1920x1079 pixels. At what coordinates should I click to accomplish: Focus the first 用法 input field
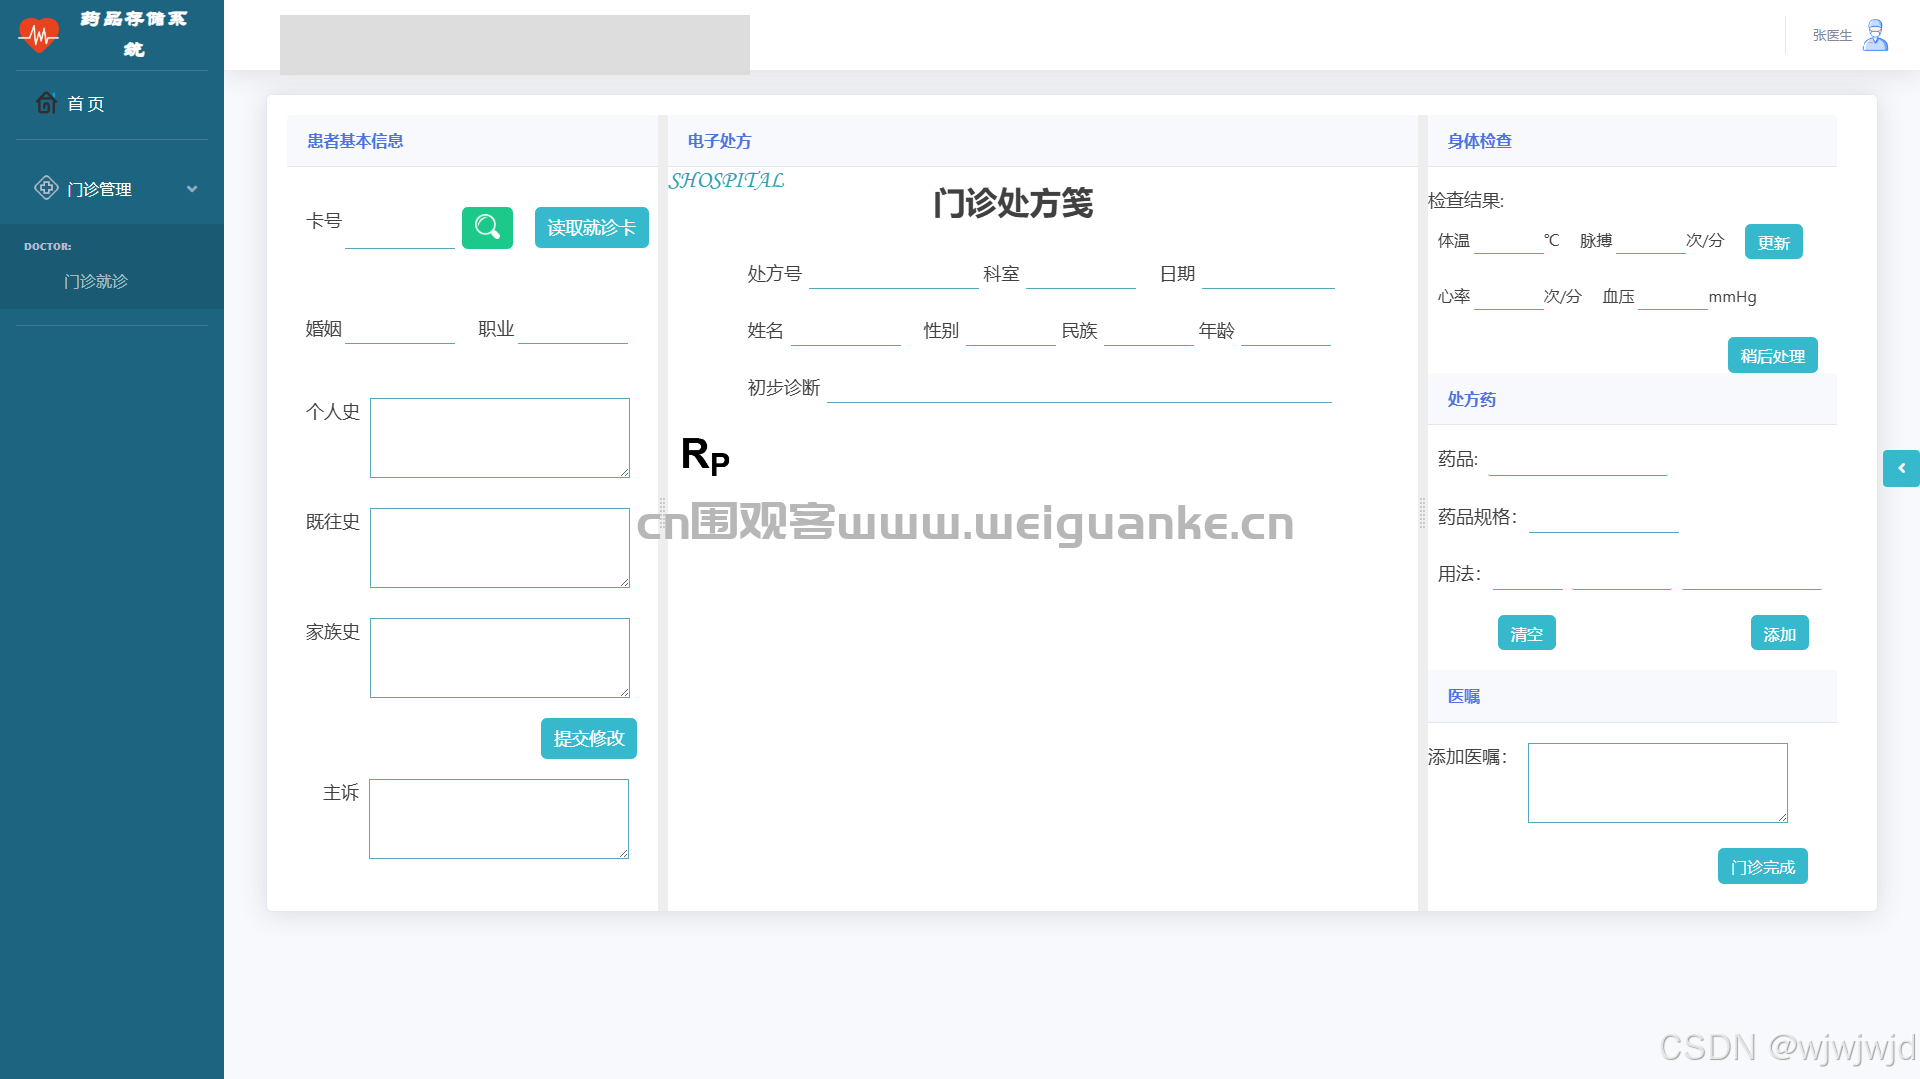coord(1527,575)
